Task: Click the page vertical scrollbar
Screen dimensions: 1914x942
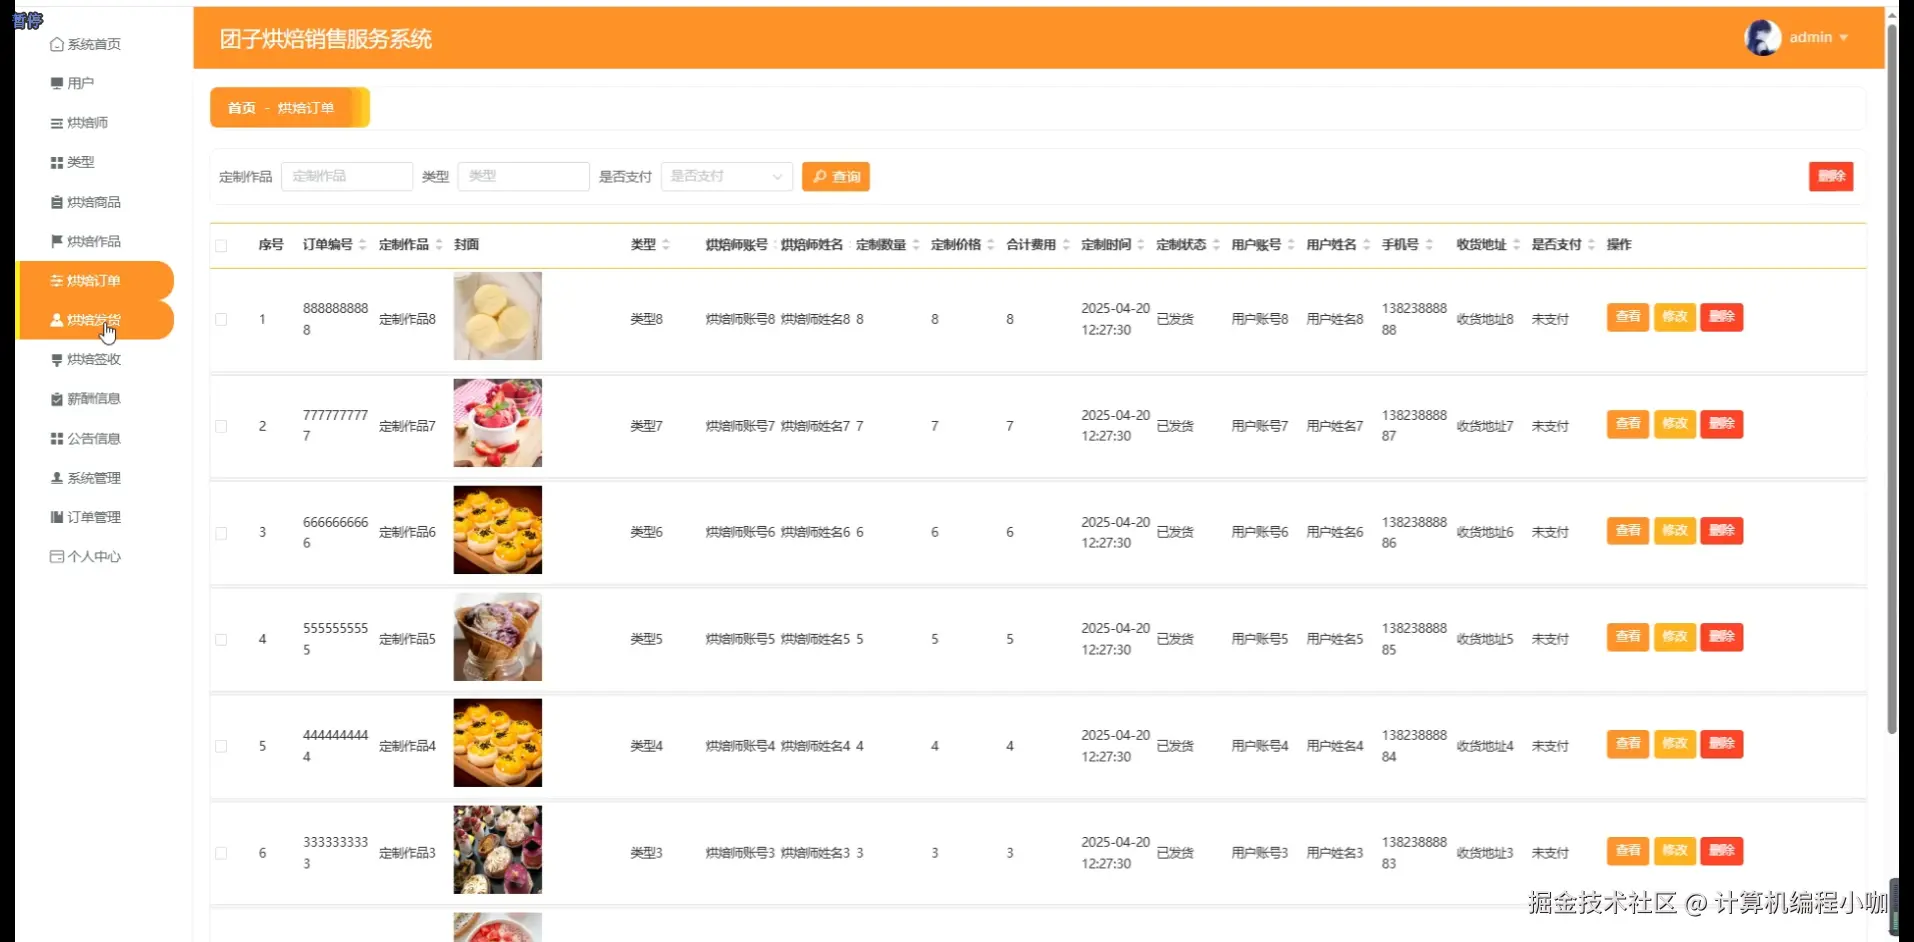Action: [x=1892, y=380]
